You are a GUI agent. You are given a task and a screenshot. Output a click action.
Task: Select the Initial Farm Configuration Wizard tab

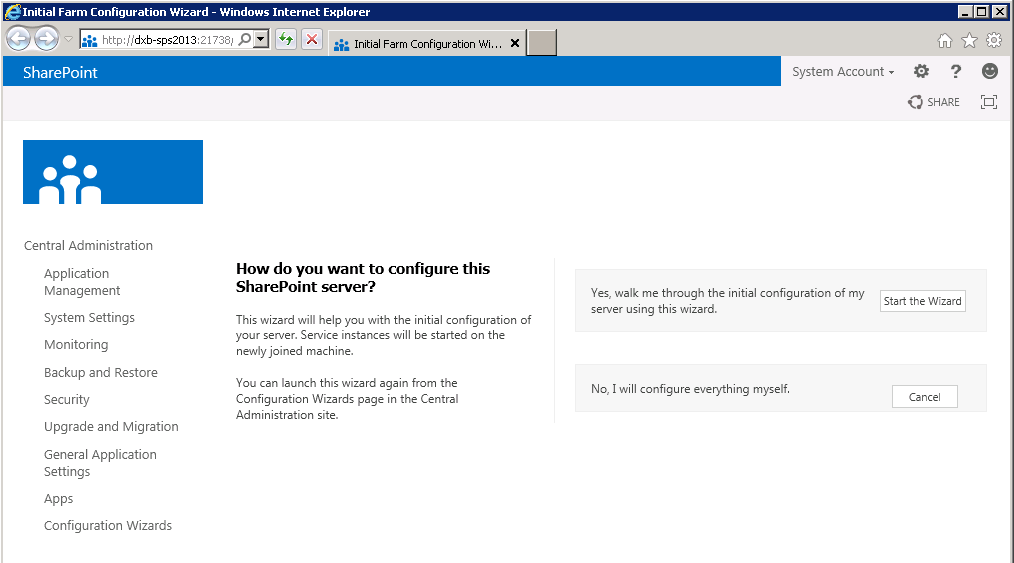[x=427, y=43]
